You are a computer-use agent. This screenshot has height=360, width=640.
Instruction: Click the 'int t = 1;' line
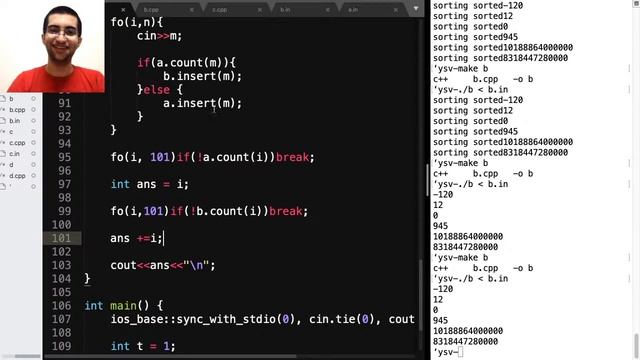click(x=143, y=346)
